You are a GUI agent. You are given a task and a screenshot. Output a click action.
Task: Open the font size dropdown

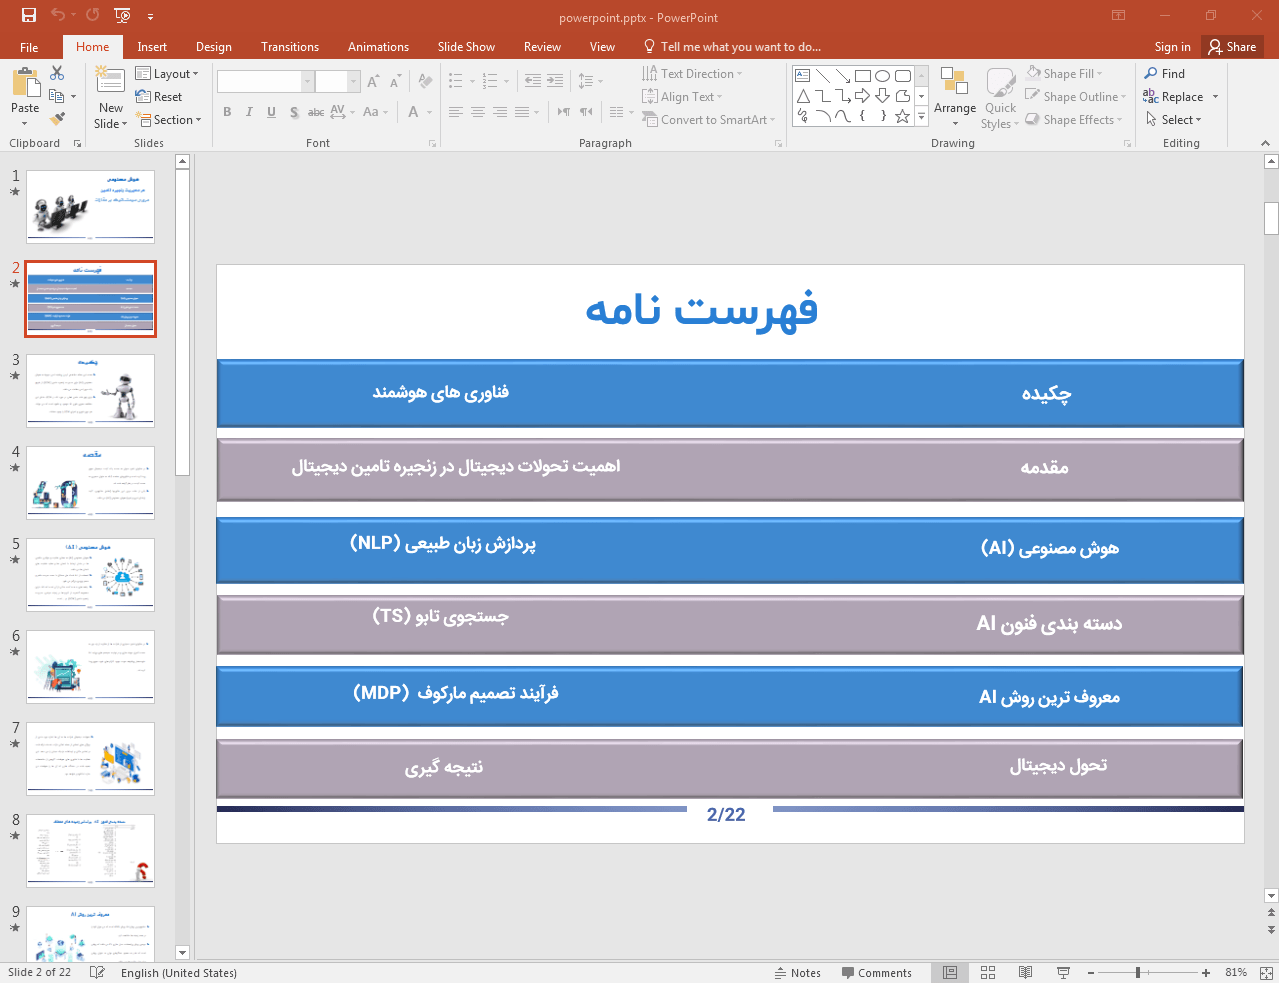[x=353, y=82]
